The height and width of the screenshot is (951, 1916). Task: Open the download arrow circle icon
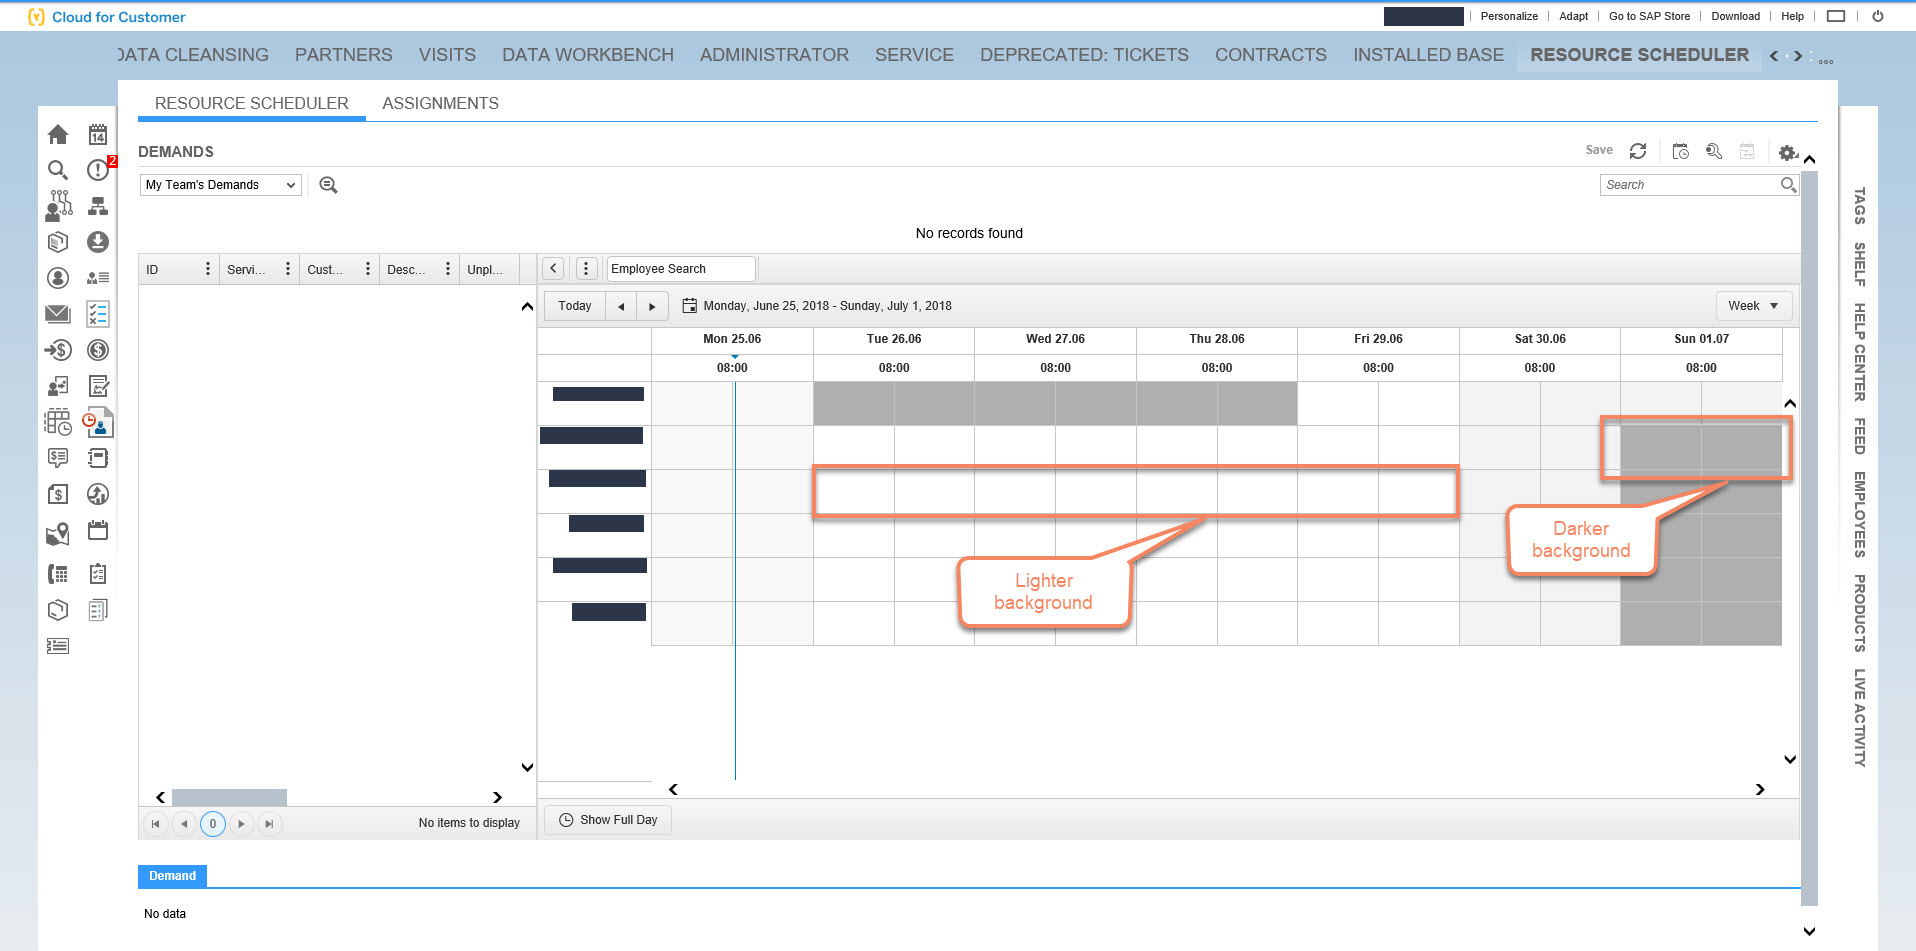[x=98, y=242]
